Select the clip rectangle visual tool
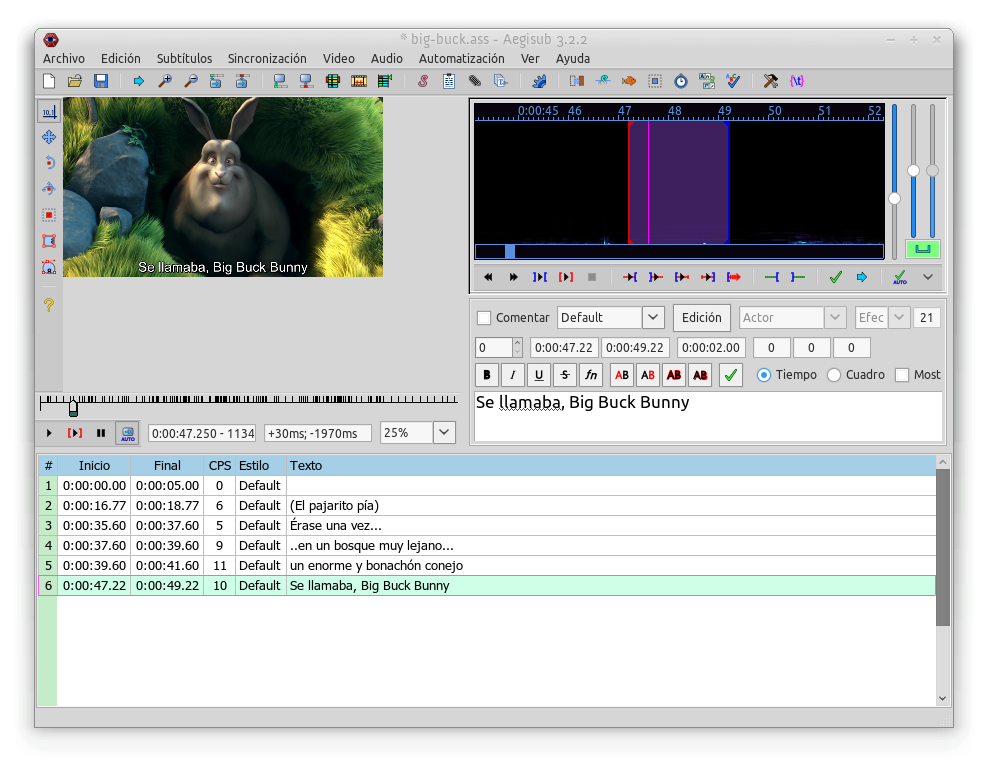Viewport: 991px width, 764px height. (x=48, y=241)
